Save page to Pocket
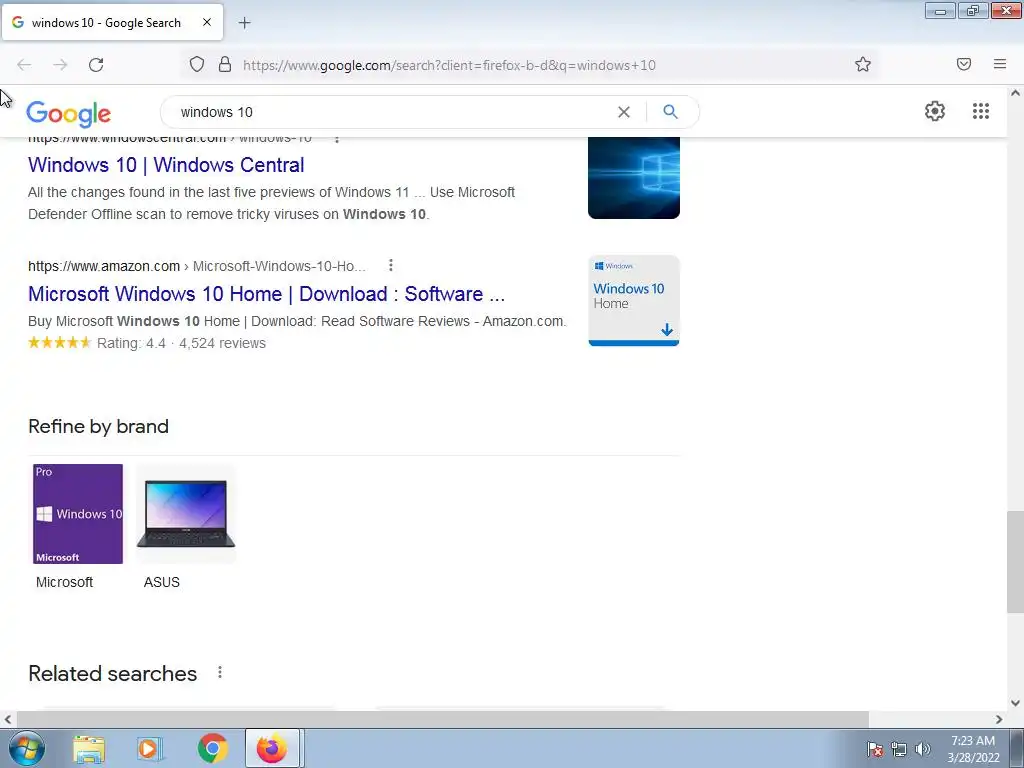This screenshot has width=1024, height=768. coord(964,64)
